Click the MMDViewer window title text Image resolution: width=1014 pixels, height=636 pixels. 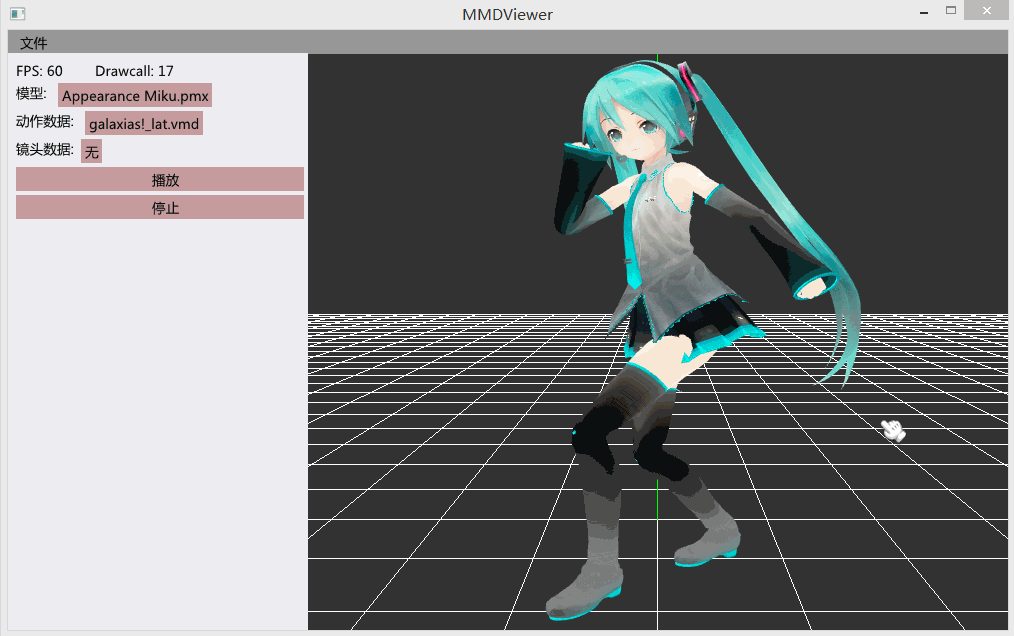507,14
